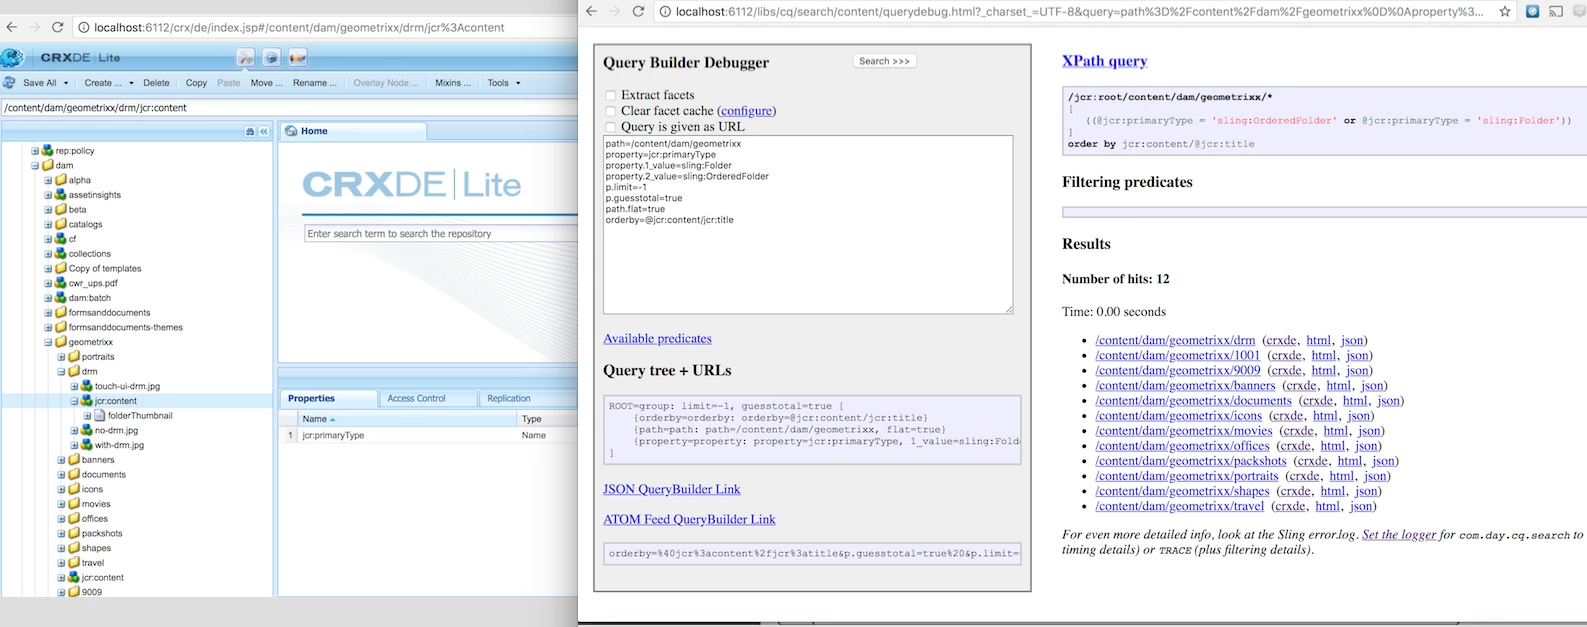Toggle the Clear facet cache checkbox
1587x627 pixels.
[610, 112]
